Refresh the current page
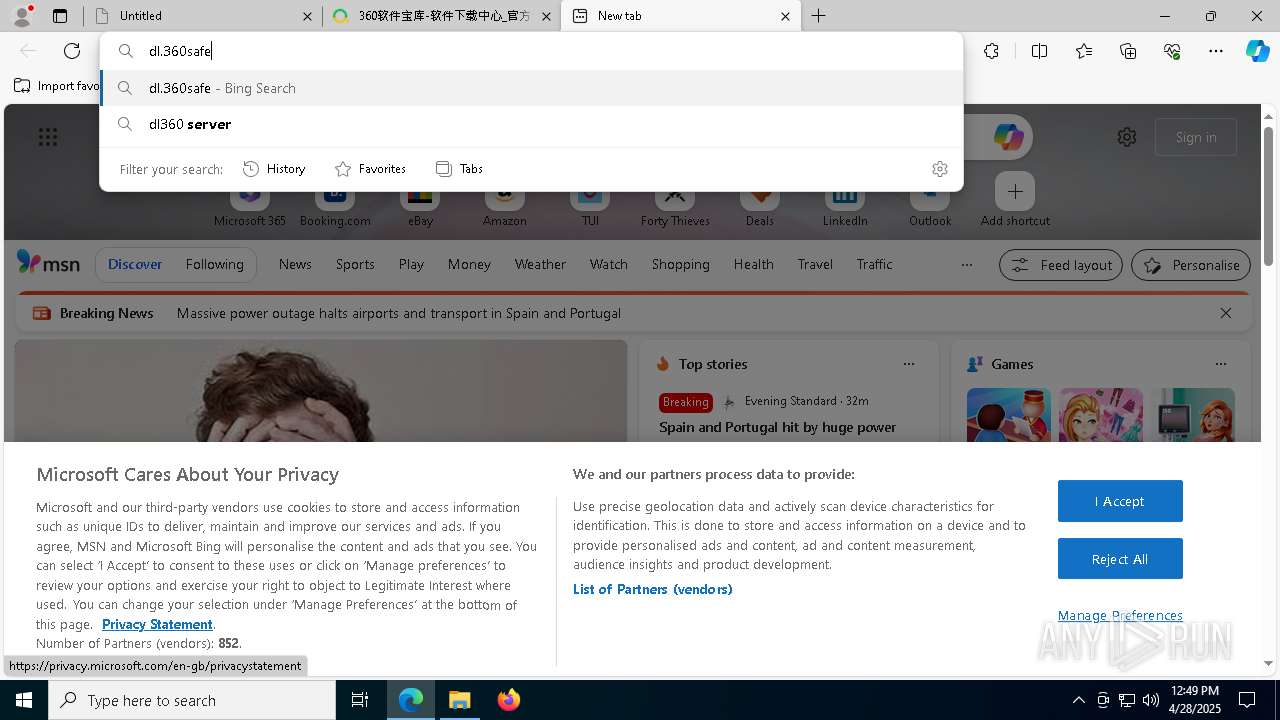Image resolution: width=1280 pixels, height=720 pixels. click(x=72, y=51)
